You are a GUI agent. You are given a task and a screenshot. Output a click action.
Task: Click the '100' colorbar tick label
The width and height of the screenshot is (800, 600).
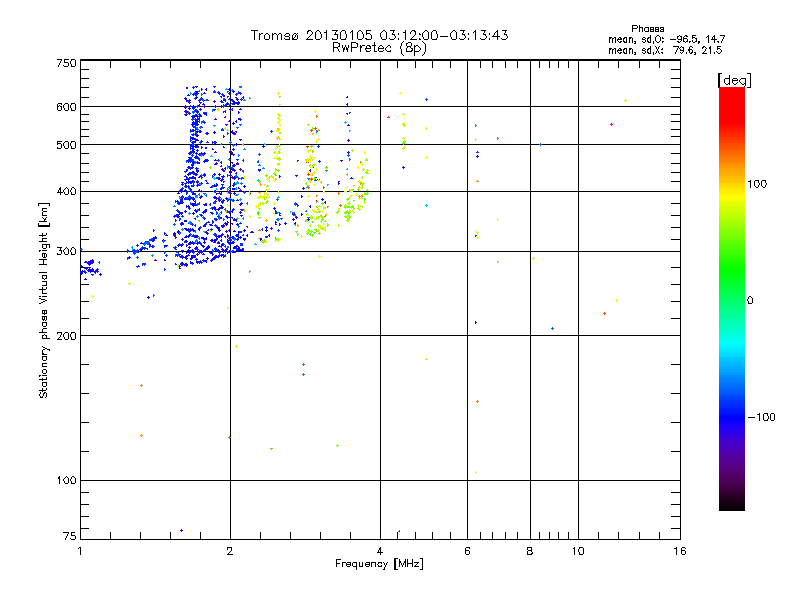pos(757,184)
